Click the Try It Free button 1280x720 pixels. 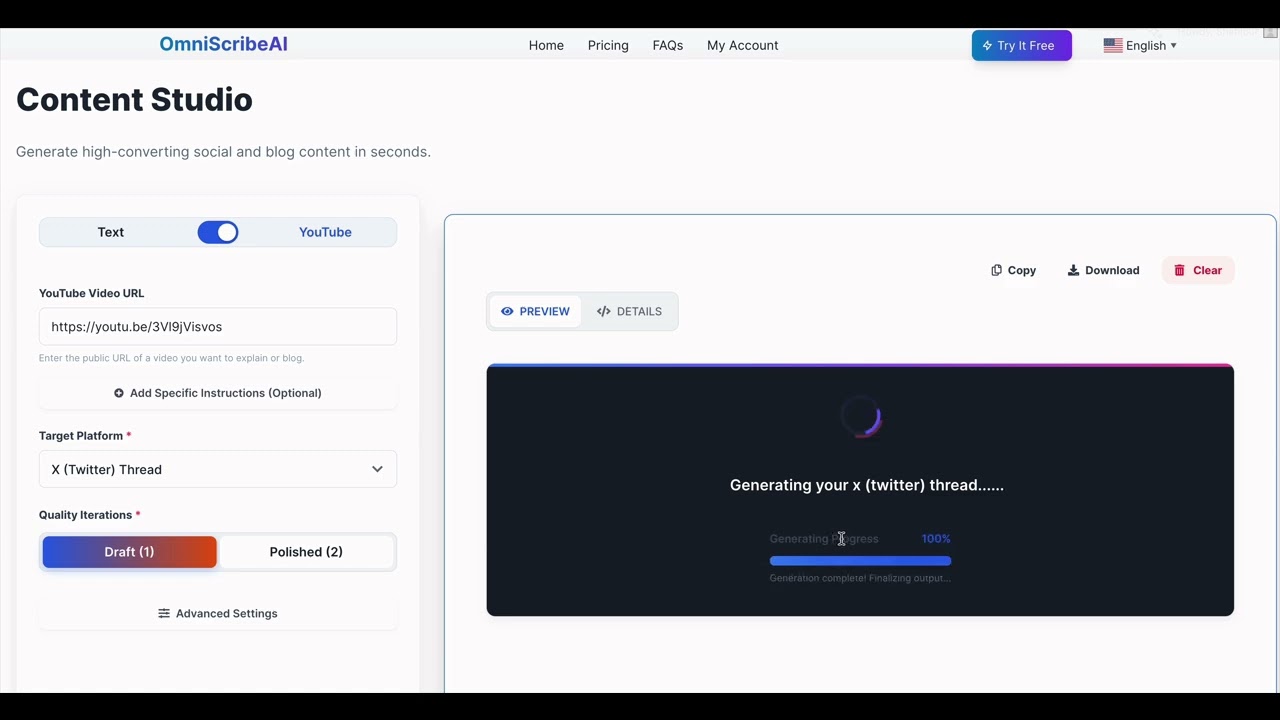tap(1021, 45)
